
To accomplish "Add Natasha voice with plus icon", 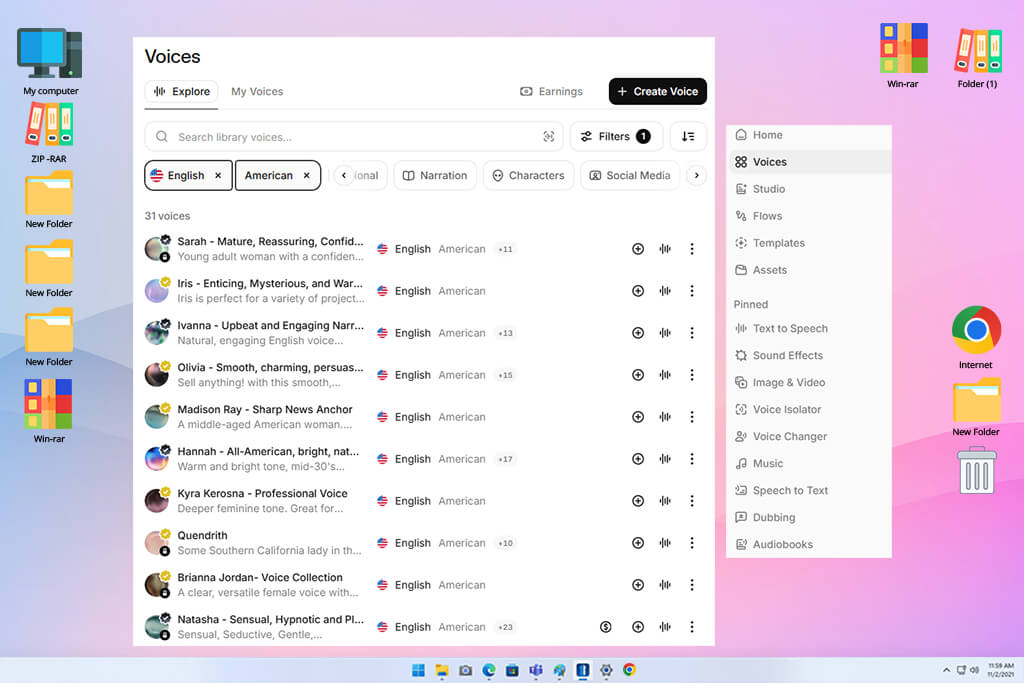I will tap(638, 627).
